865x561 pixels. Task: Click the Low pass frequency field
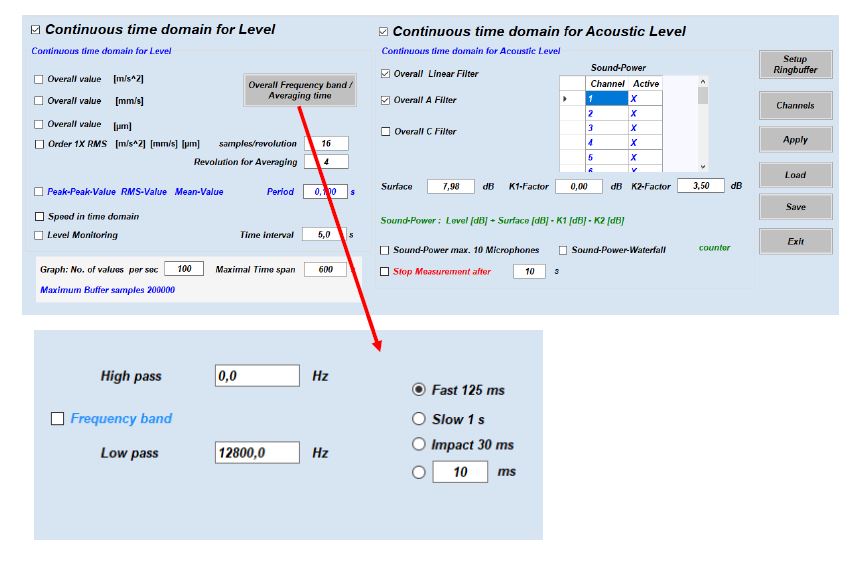click(x=257, y=453)
